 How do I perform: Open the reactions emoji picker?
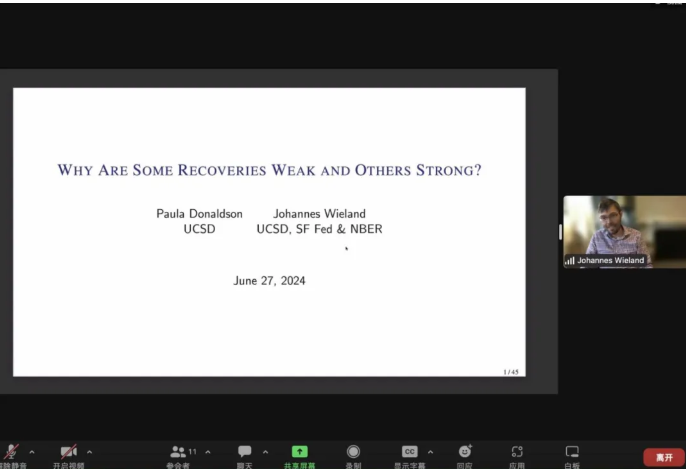click(x=464, y=452)
